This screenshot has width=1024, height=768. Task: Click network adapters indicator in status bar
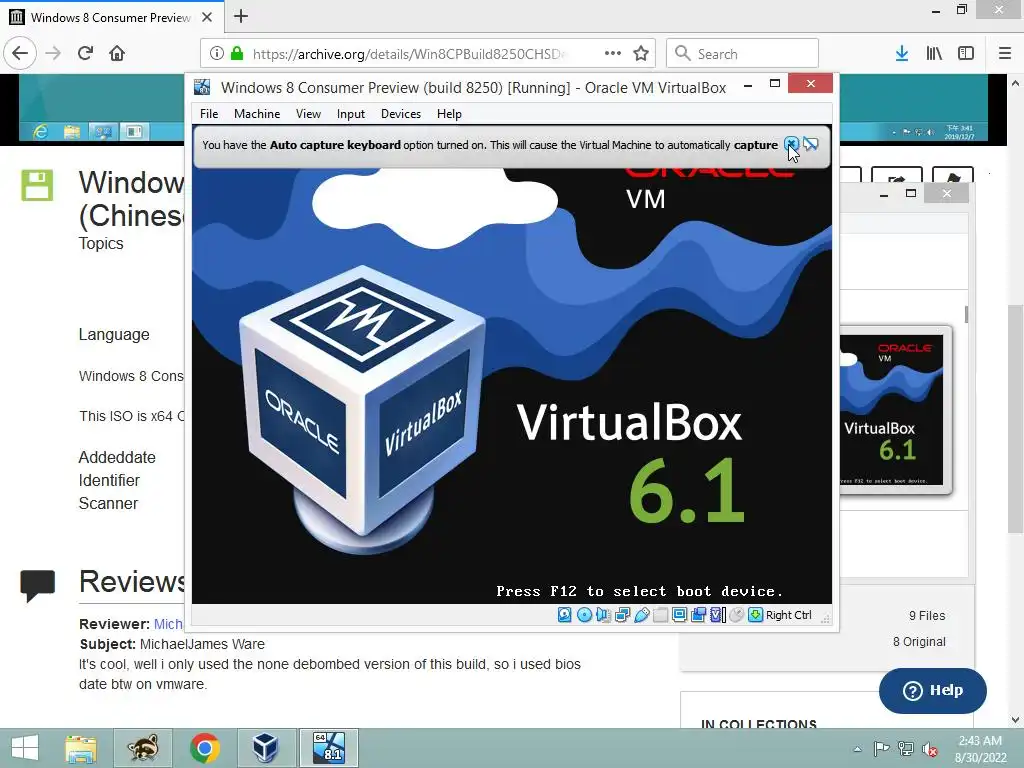pyautogui.click(x=622, y=615)
